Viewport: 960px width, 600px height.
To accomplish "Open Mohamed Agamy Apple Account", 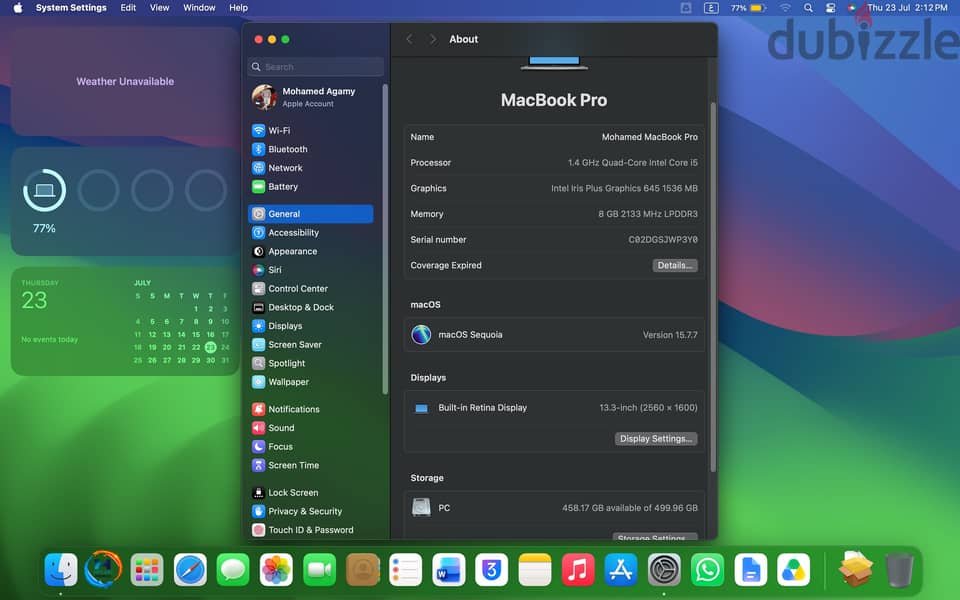I will (311, 97).
